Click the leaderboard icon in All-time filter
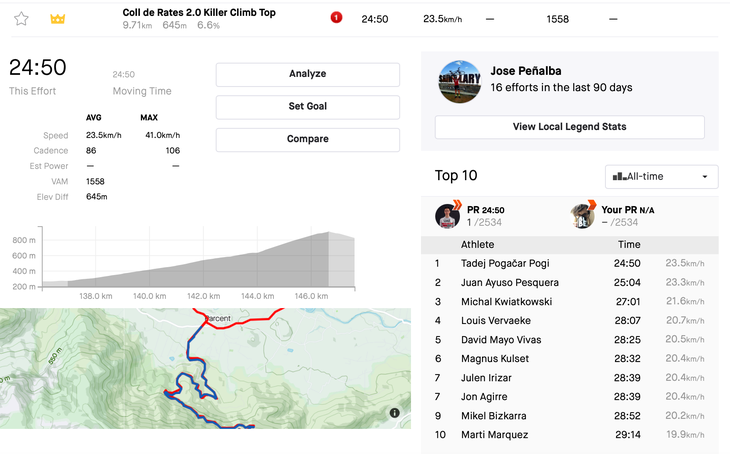The width and height of the screenshot is (730, 454). coord(619,177)
